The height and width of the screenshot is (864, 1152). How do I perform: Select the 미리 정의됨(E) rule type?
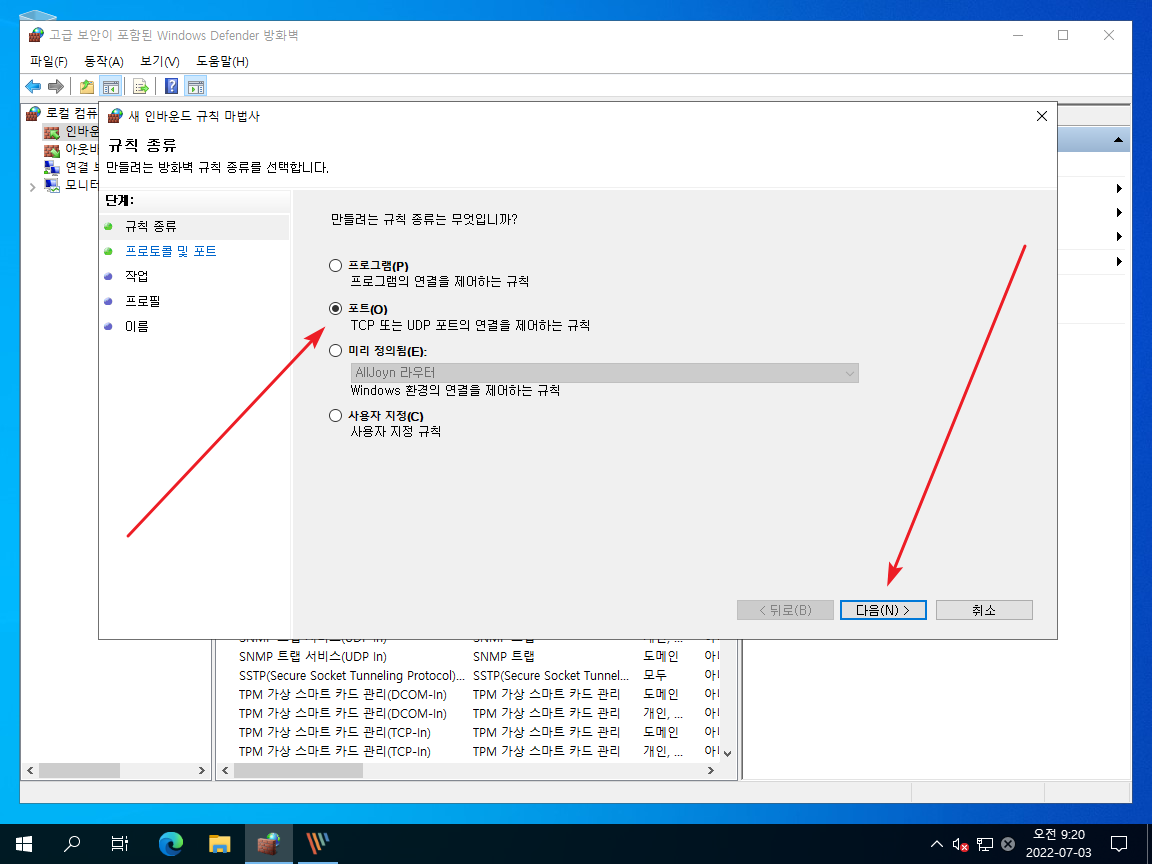pos(336,350)
